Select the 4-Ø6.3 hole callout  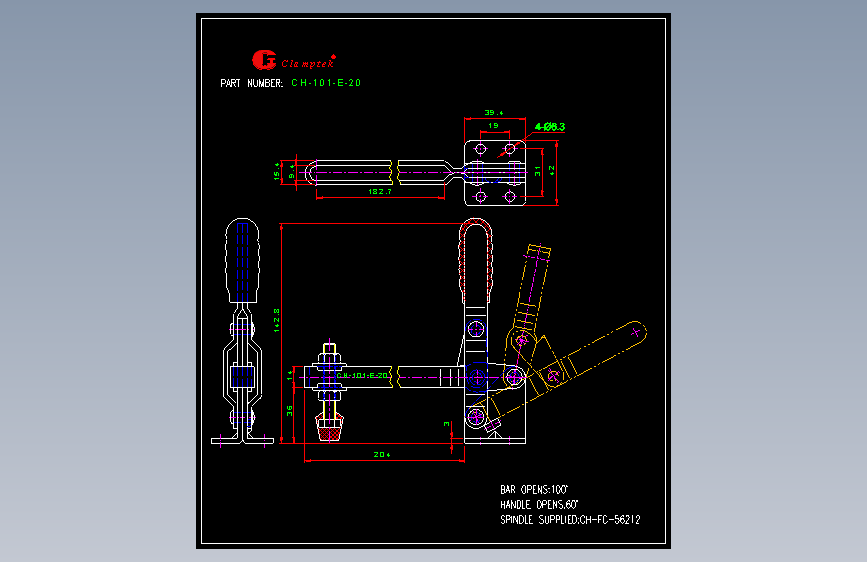pyautogui.click(x=550, y=127)
